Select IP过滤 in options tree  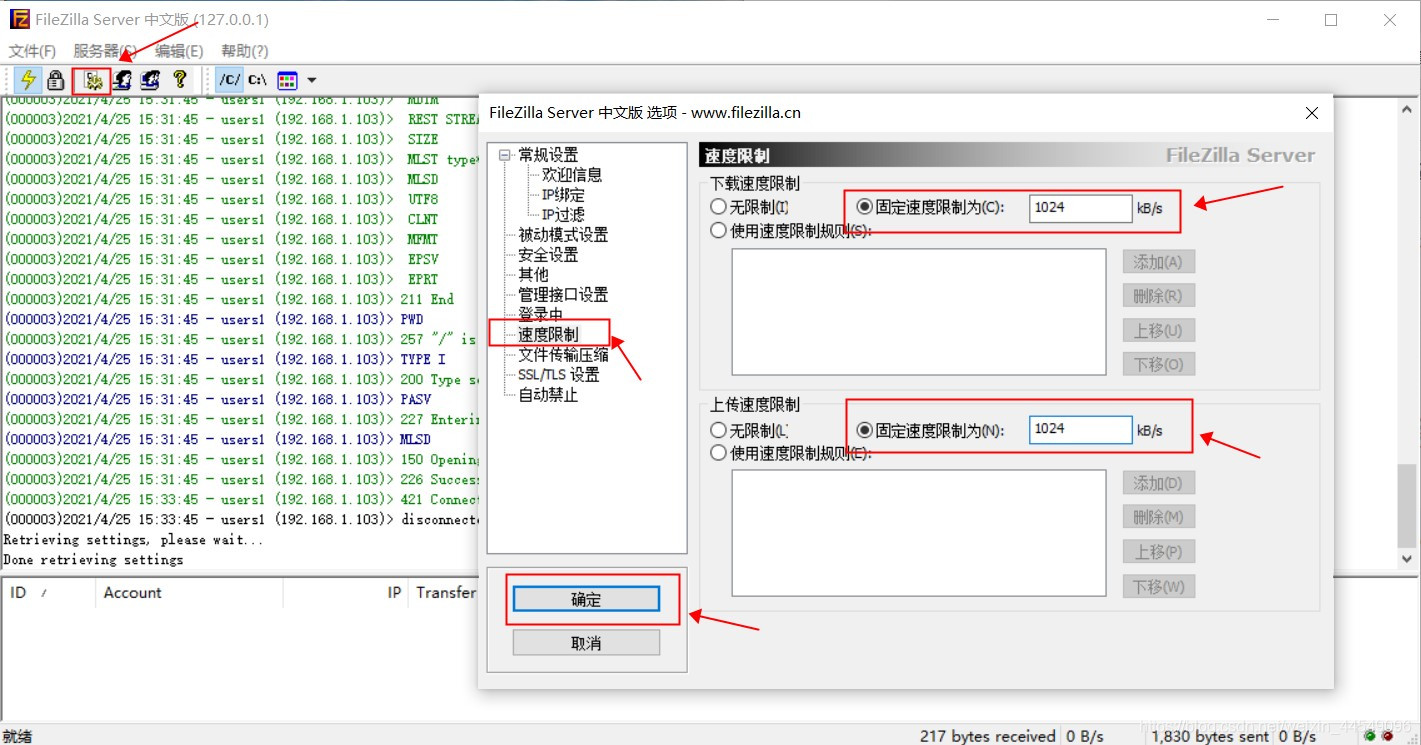click(563, 215)
